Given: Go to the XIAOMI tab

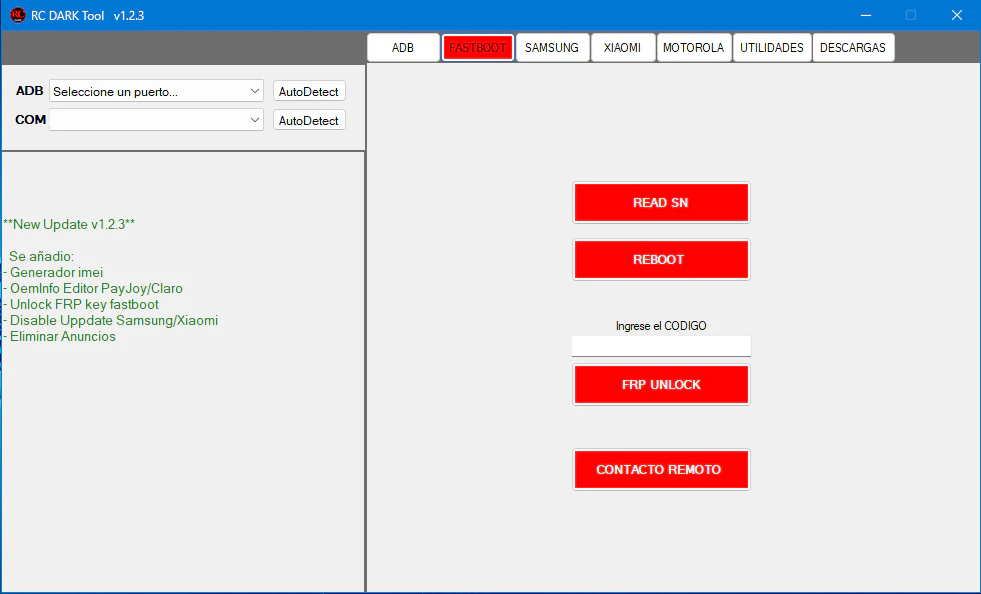Looking at the screenshot, I should click(623, 48).
